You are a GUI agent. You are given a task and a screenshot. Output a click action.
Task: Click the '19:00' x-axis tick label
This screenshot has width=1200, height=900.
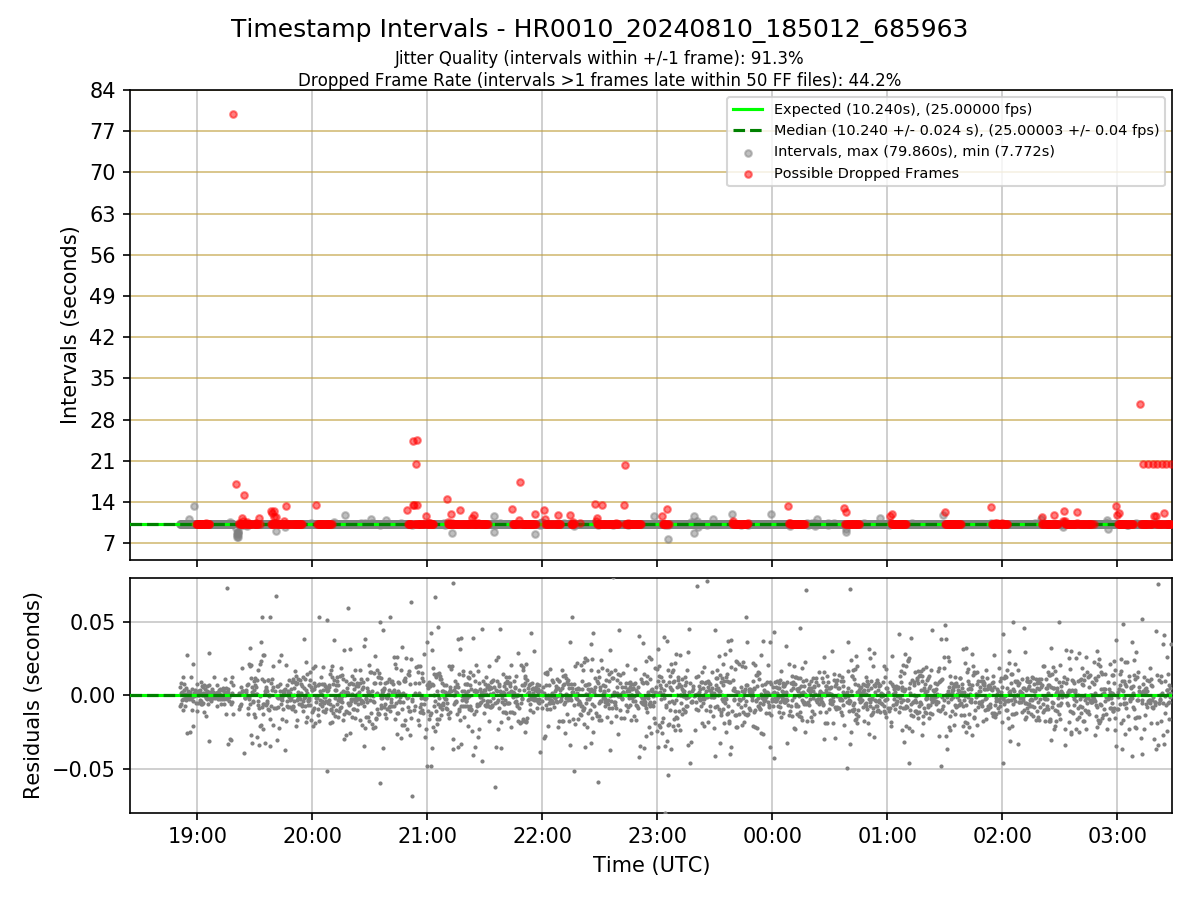196,834
